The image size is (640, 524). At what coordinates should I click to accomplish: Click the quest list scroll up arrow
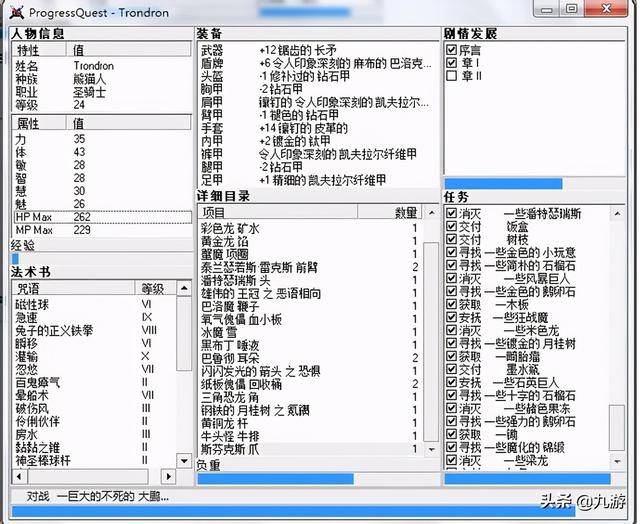coord(617,213)
